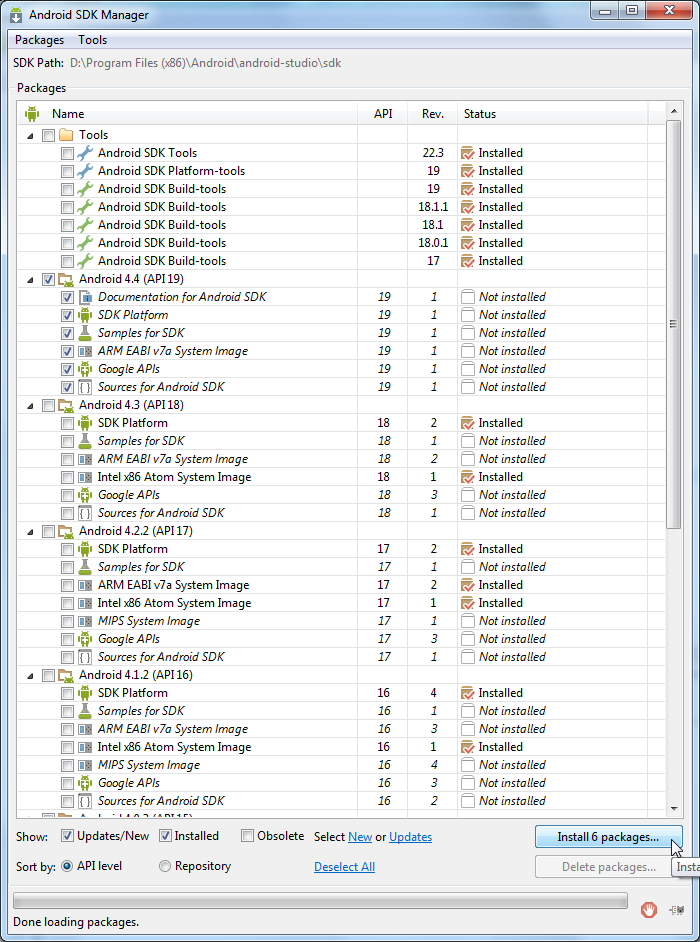Collapse the Android 4.2.2 (API 17) group
The width and height of the screenshot is (700, 942).
[30, 532]
